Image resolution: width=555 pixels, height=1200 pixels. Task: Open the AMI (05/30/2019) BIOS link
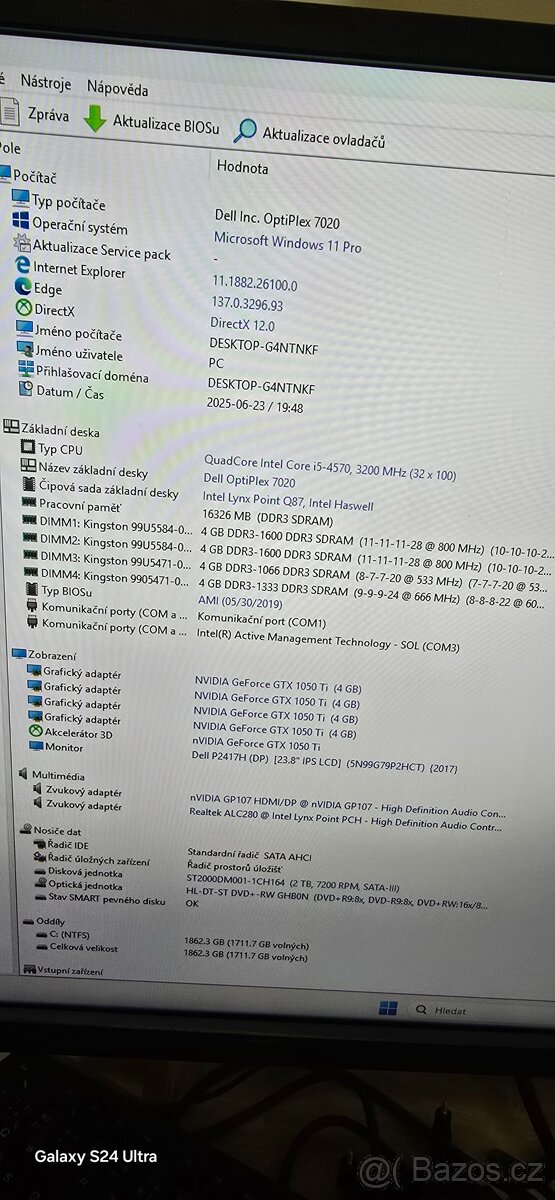[x=240, y=603]
